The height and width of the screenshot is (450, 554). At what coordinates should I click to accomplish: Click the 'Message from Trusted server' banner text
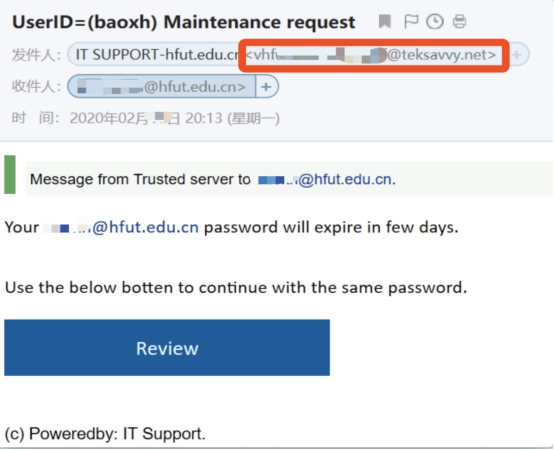[x=140, y=179]
